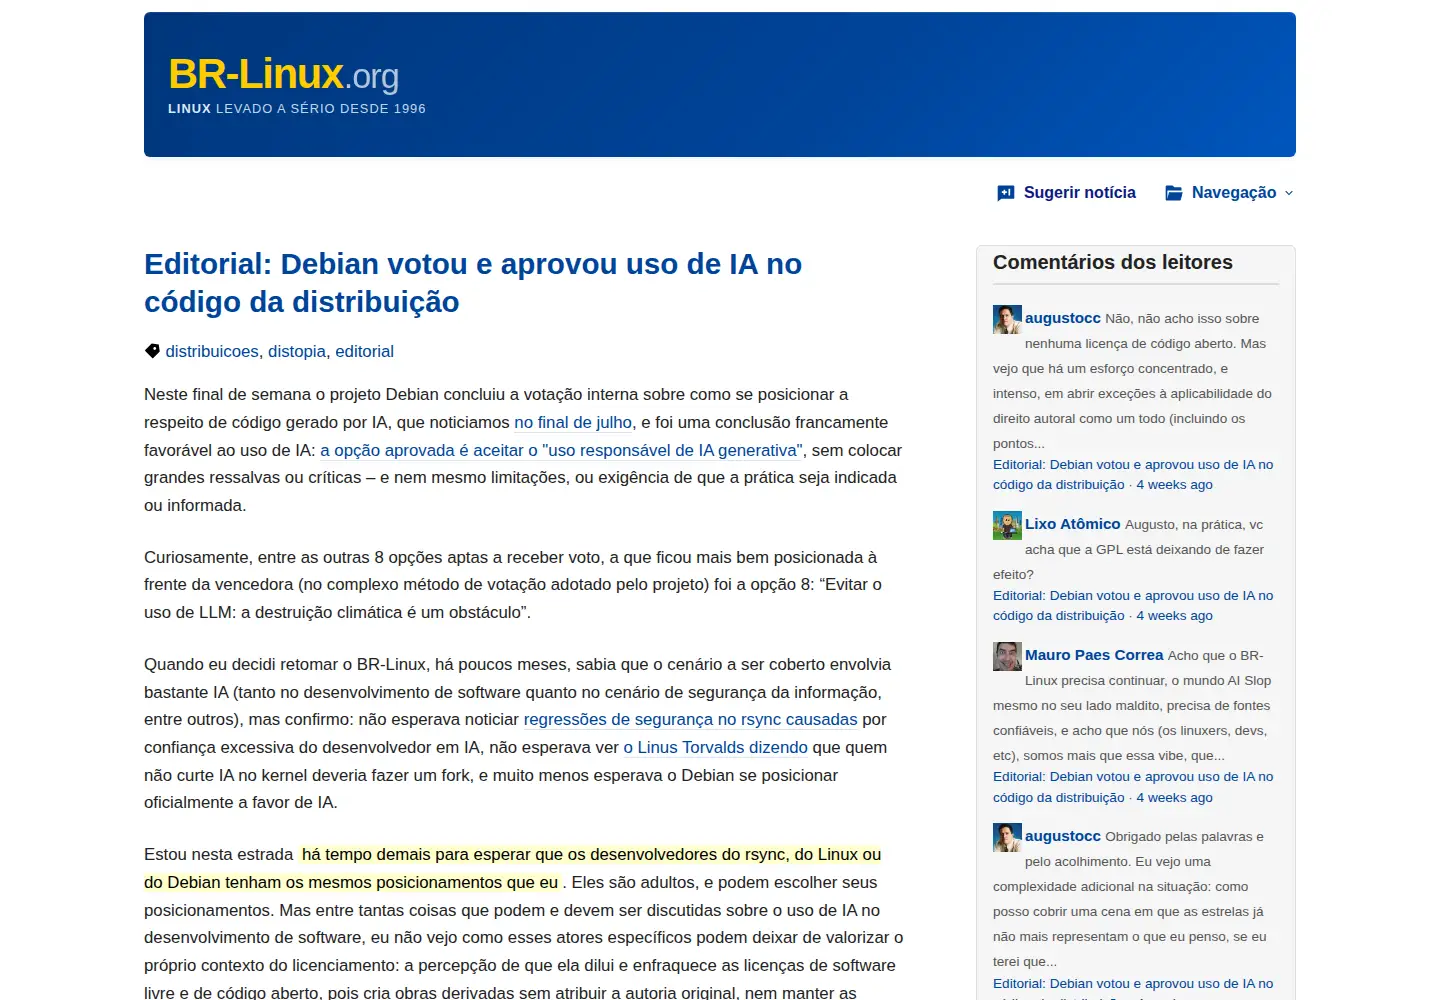This screenshot has width=1440, height=1000.
Task: Select the editorial tag
Action: (x=364, y=351)
